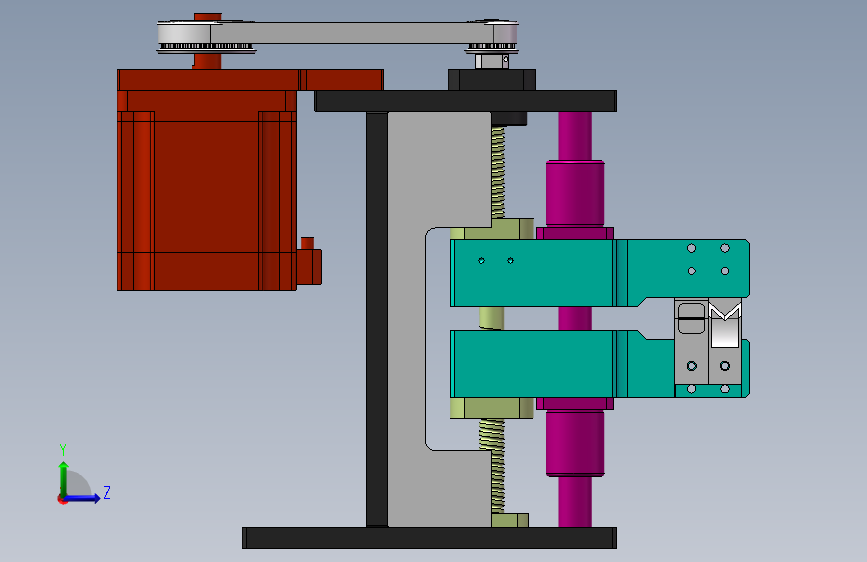867x562 pixels.
Task: Click the blue Z axis arrow of the triad
Action: pyautogui.click(x=83, y=498)
